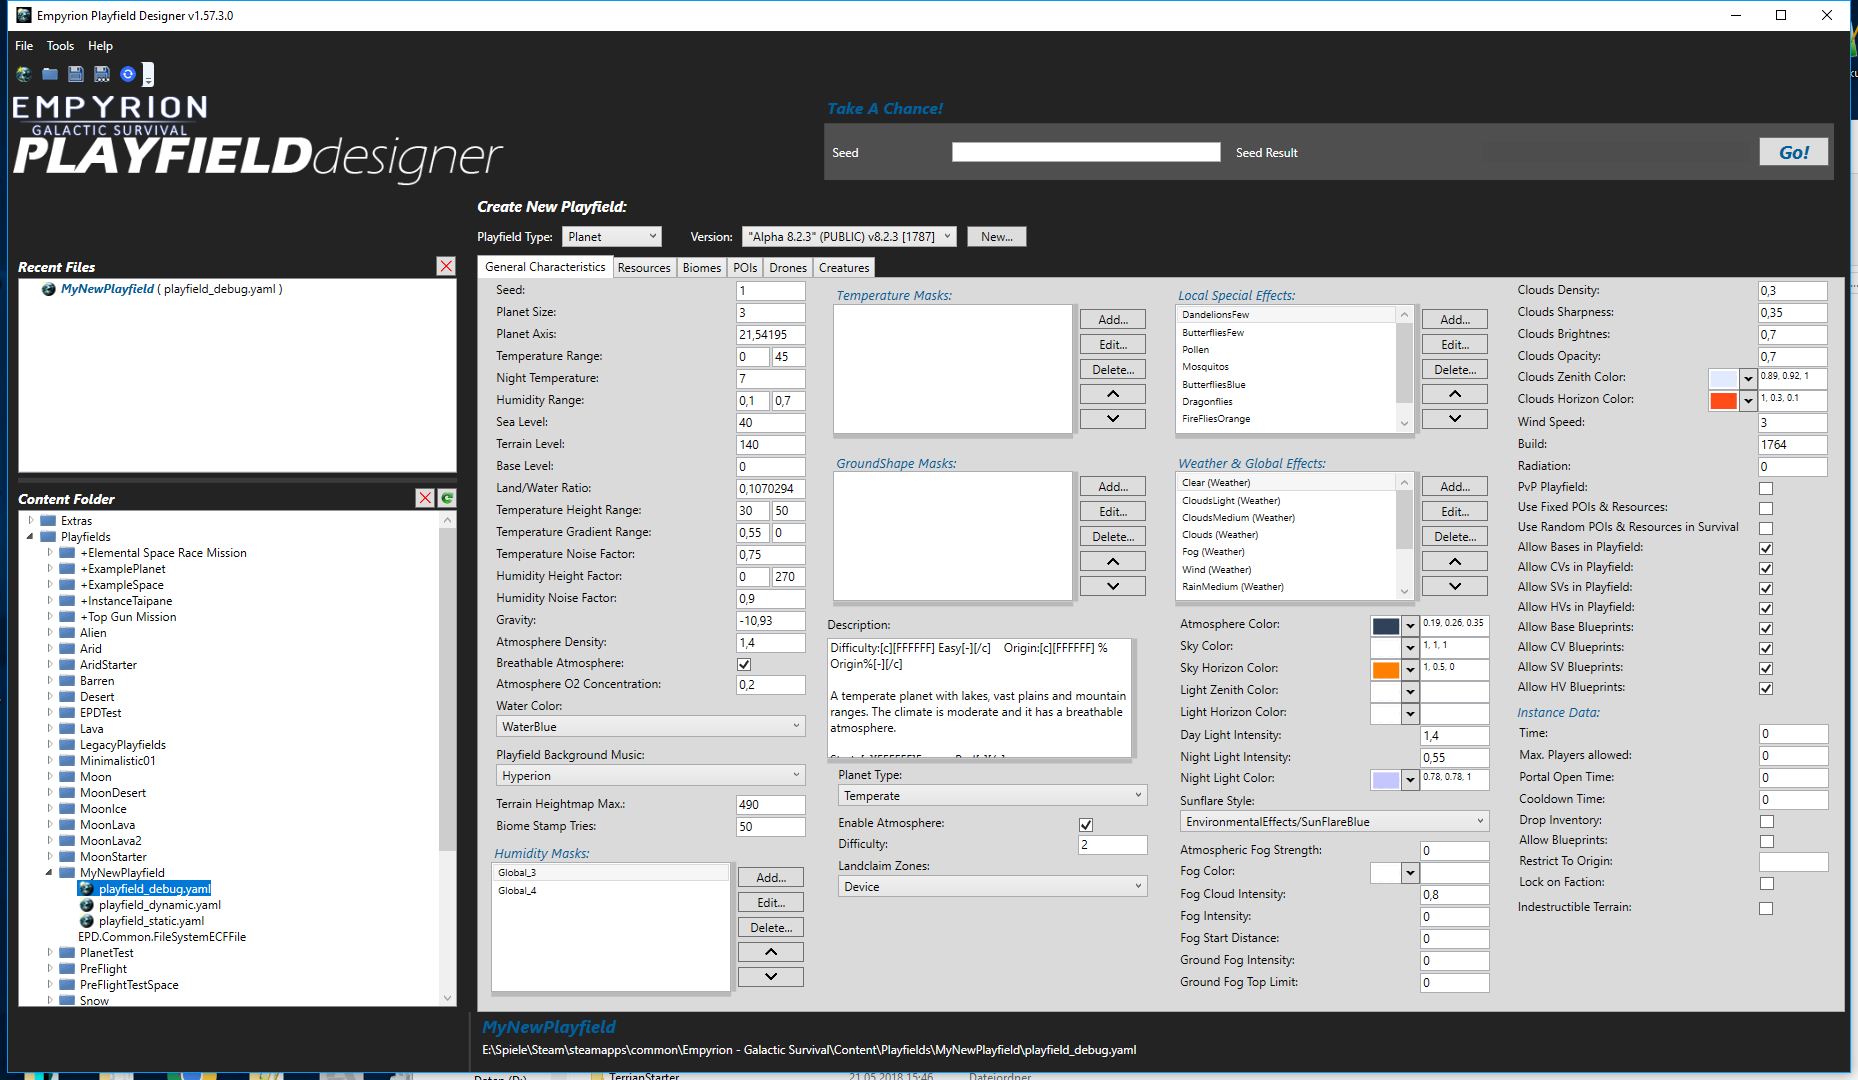The width and height of the screenshot is (1858, 1080).
Task: Move Temperature Mask up with arrow button
Action: 1113,394
